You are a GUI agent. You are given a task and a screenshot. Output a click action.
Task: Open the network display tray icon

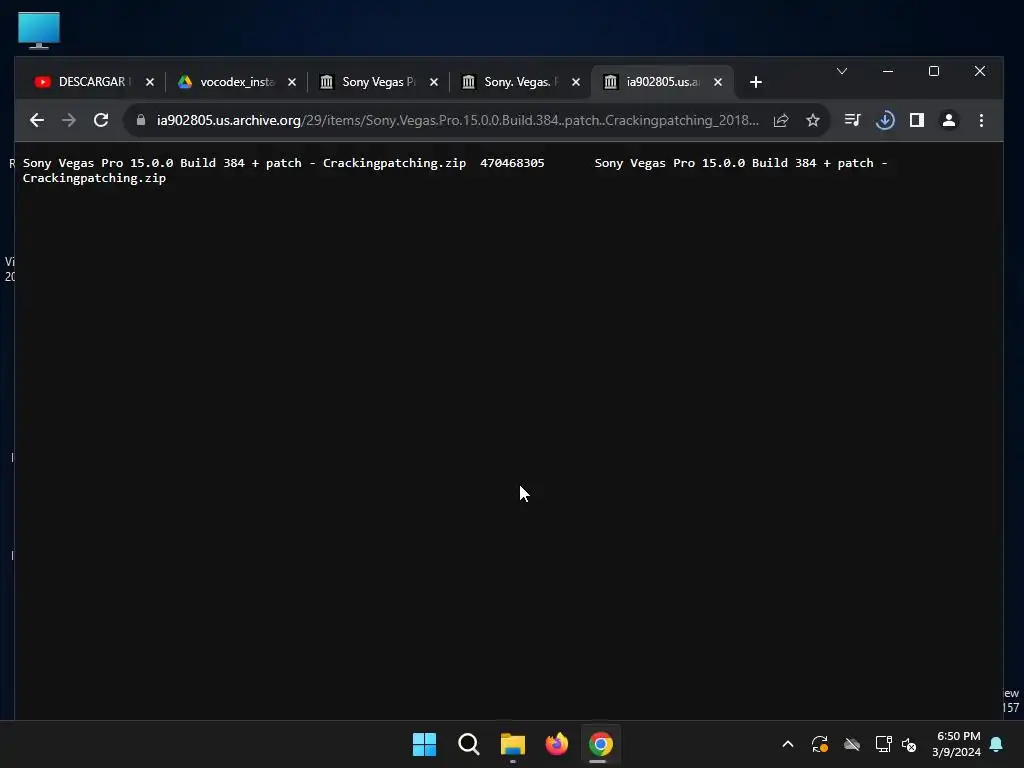tap(883, 744)
